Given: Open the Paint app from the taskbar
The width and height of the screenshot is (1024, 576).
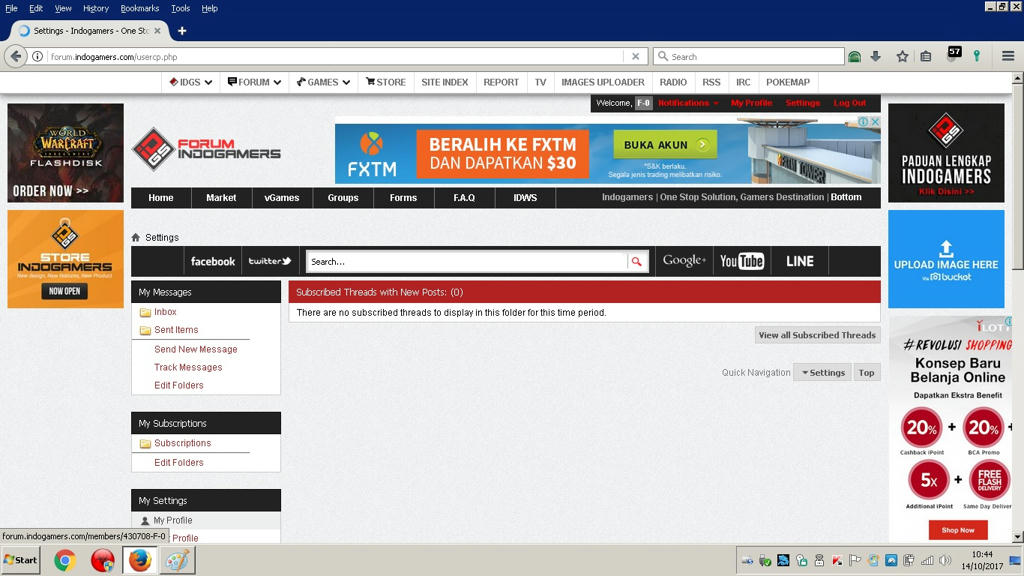Looking at the screenshot, I should click(177, 560).
